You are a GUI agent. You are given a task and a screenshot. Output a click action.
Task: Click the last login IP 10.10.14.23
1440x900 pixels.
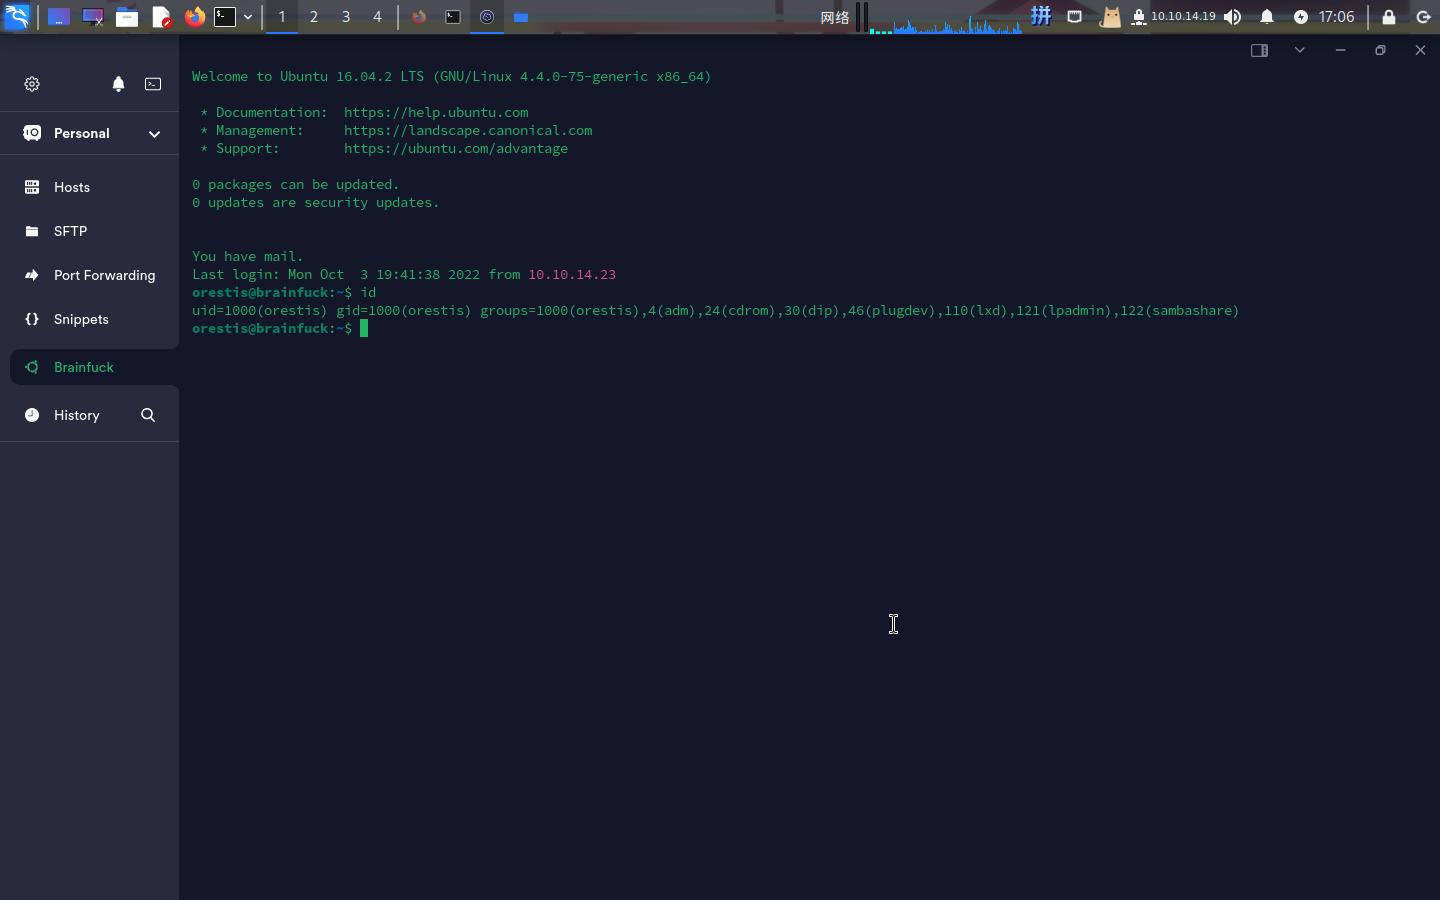[572, 274]
